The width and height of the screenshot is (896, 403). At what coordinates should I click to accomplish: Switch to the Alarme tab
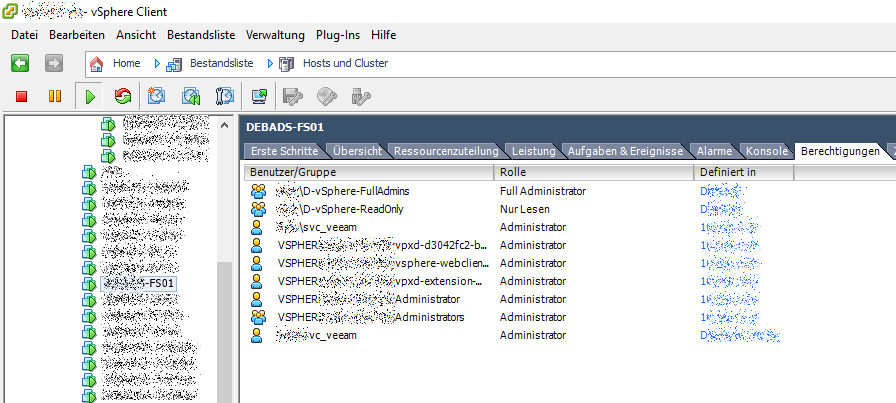pyautogui.click(x=714, y=151)
